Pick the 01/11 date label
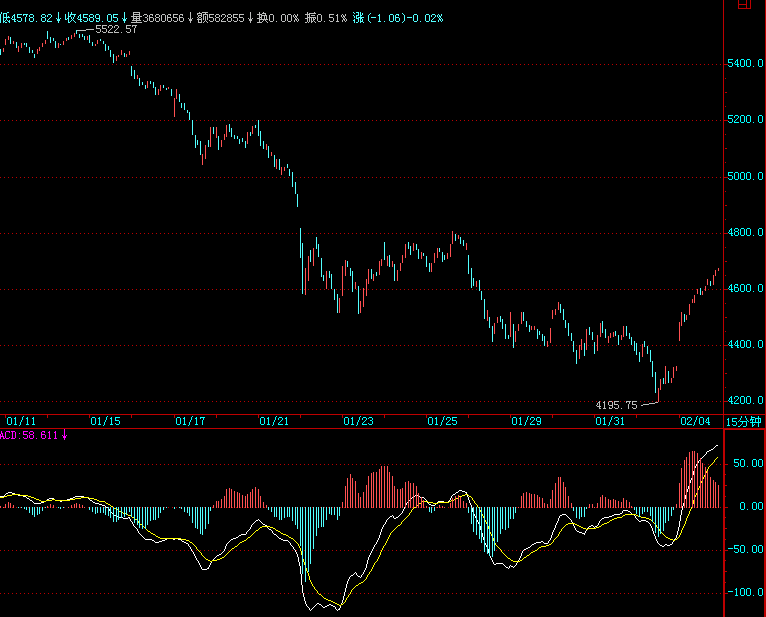This screenshot has width=766, height=617. tap(21, 421)
